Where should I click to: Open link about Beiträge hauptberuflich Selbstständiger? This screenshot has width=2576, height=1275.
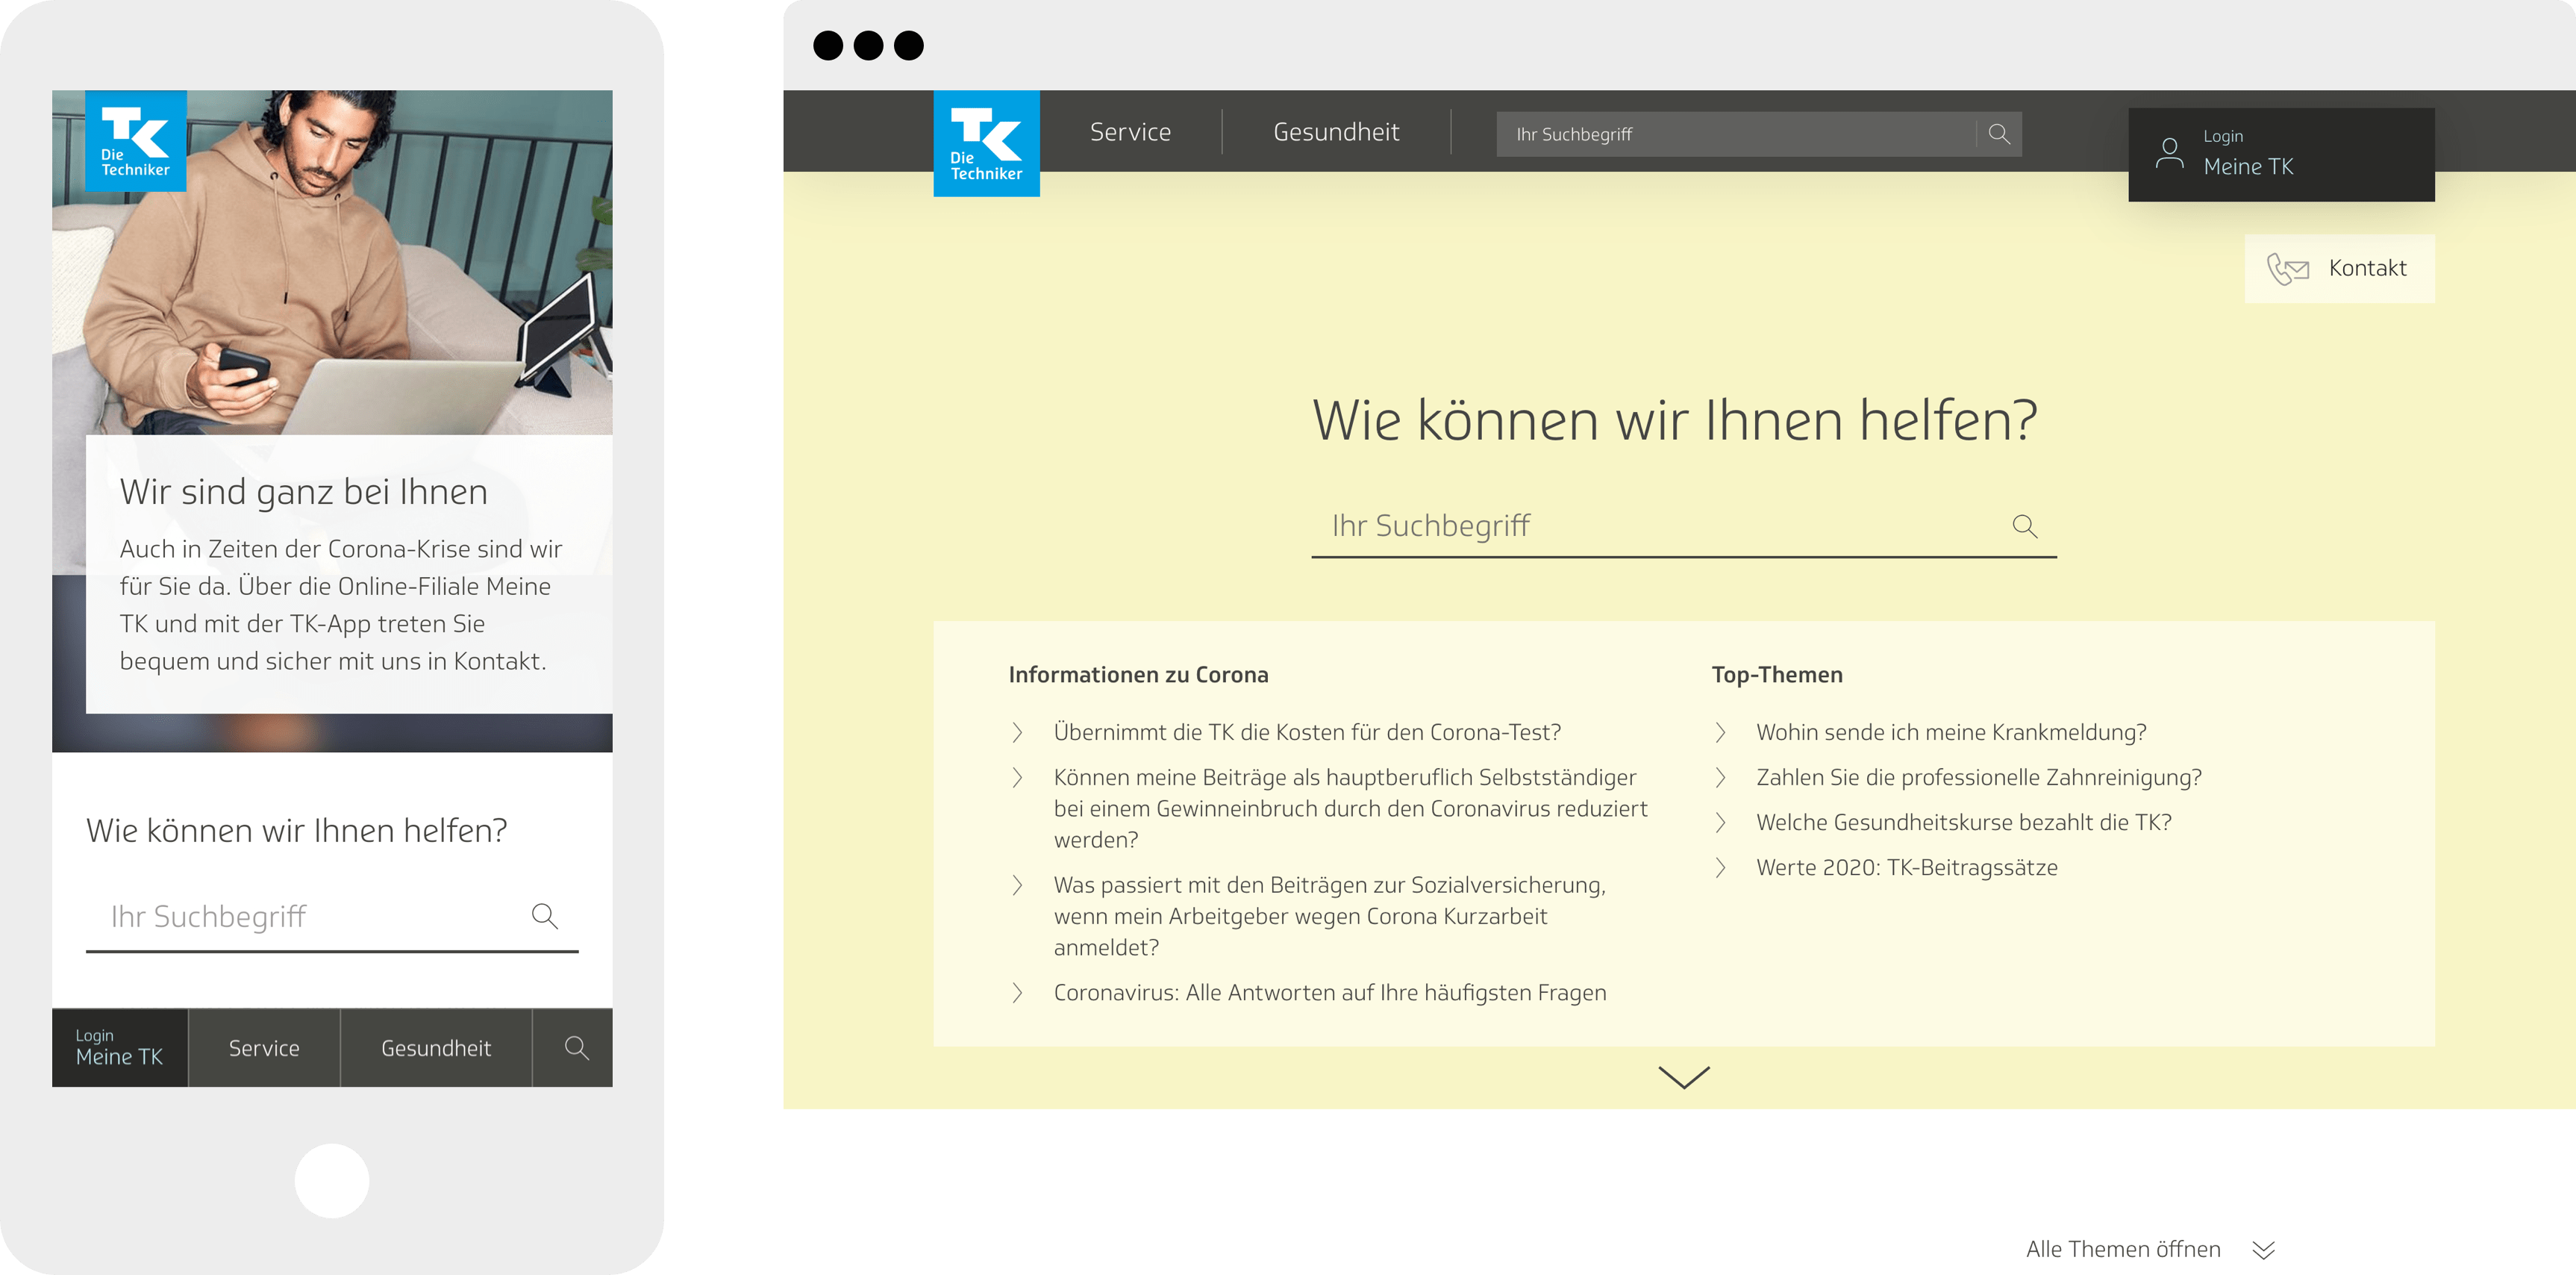[1351, 809]
